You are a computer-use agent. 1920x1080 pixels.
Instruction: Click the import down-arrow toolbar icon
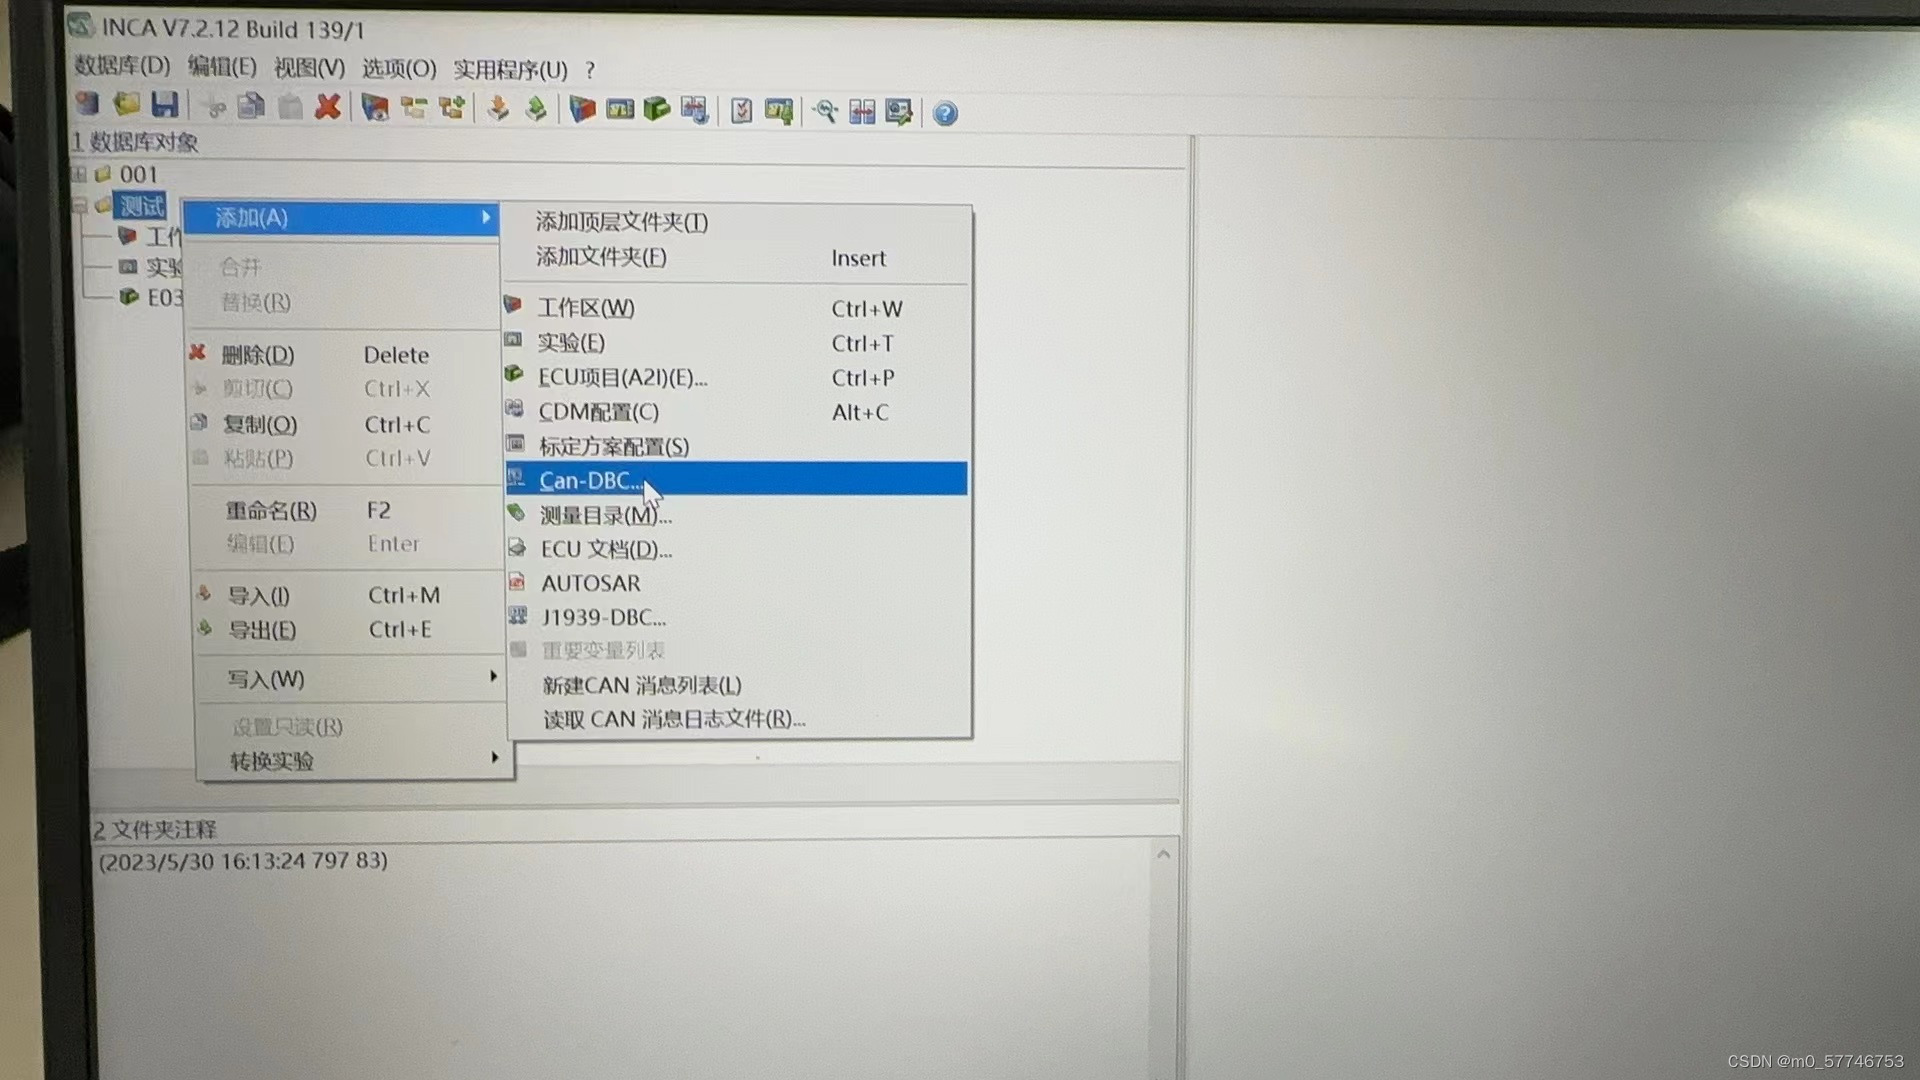tap(497, 108)
